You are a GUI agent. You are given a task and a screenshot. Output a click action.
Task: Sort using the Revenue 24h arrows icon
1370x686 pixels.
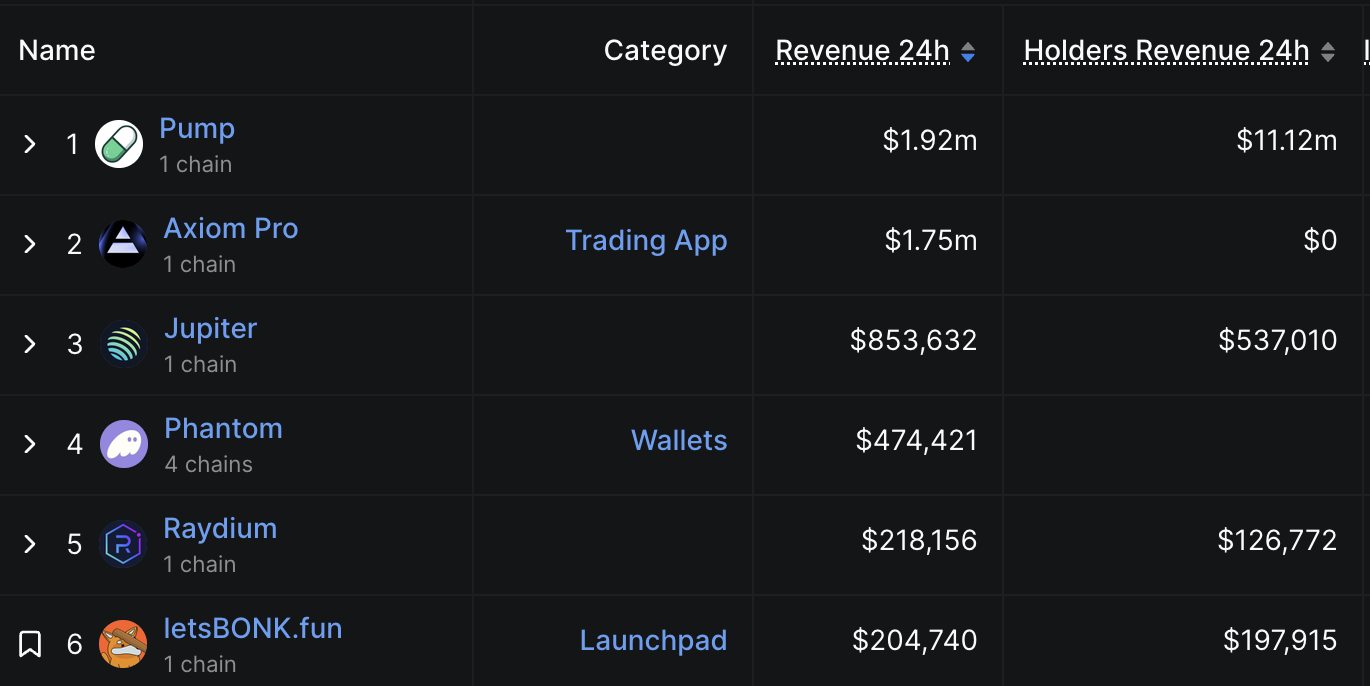pos(967,52)
